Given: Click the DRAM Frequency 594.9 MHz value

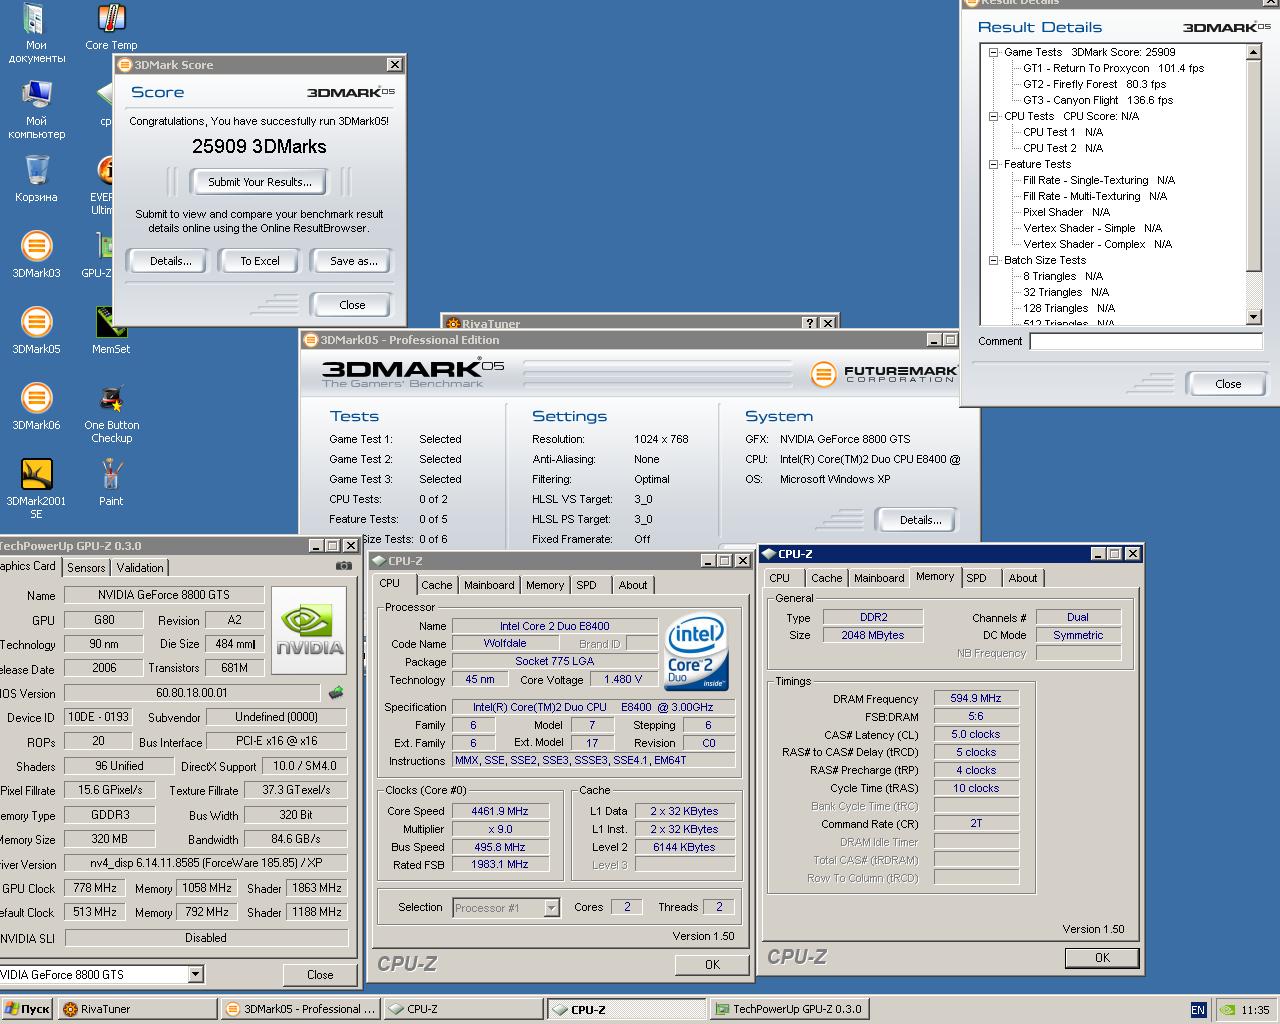Looking at the screenshot, I should pos(976,698).
